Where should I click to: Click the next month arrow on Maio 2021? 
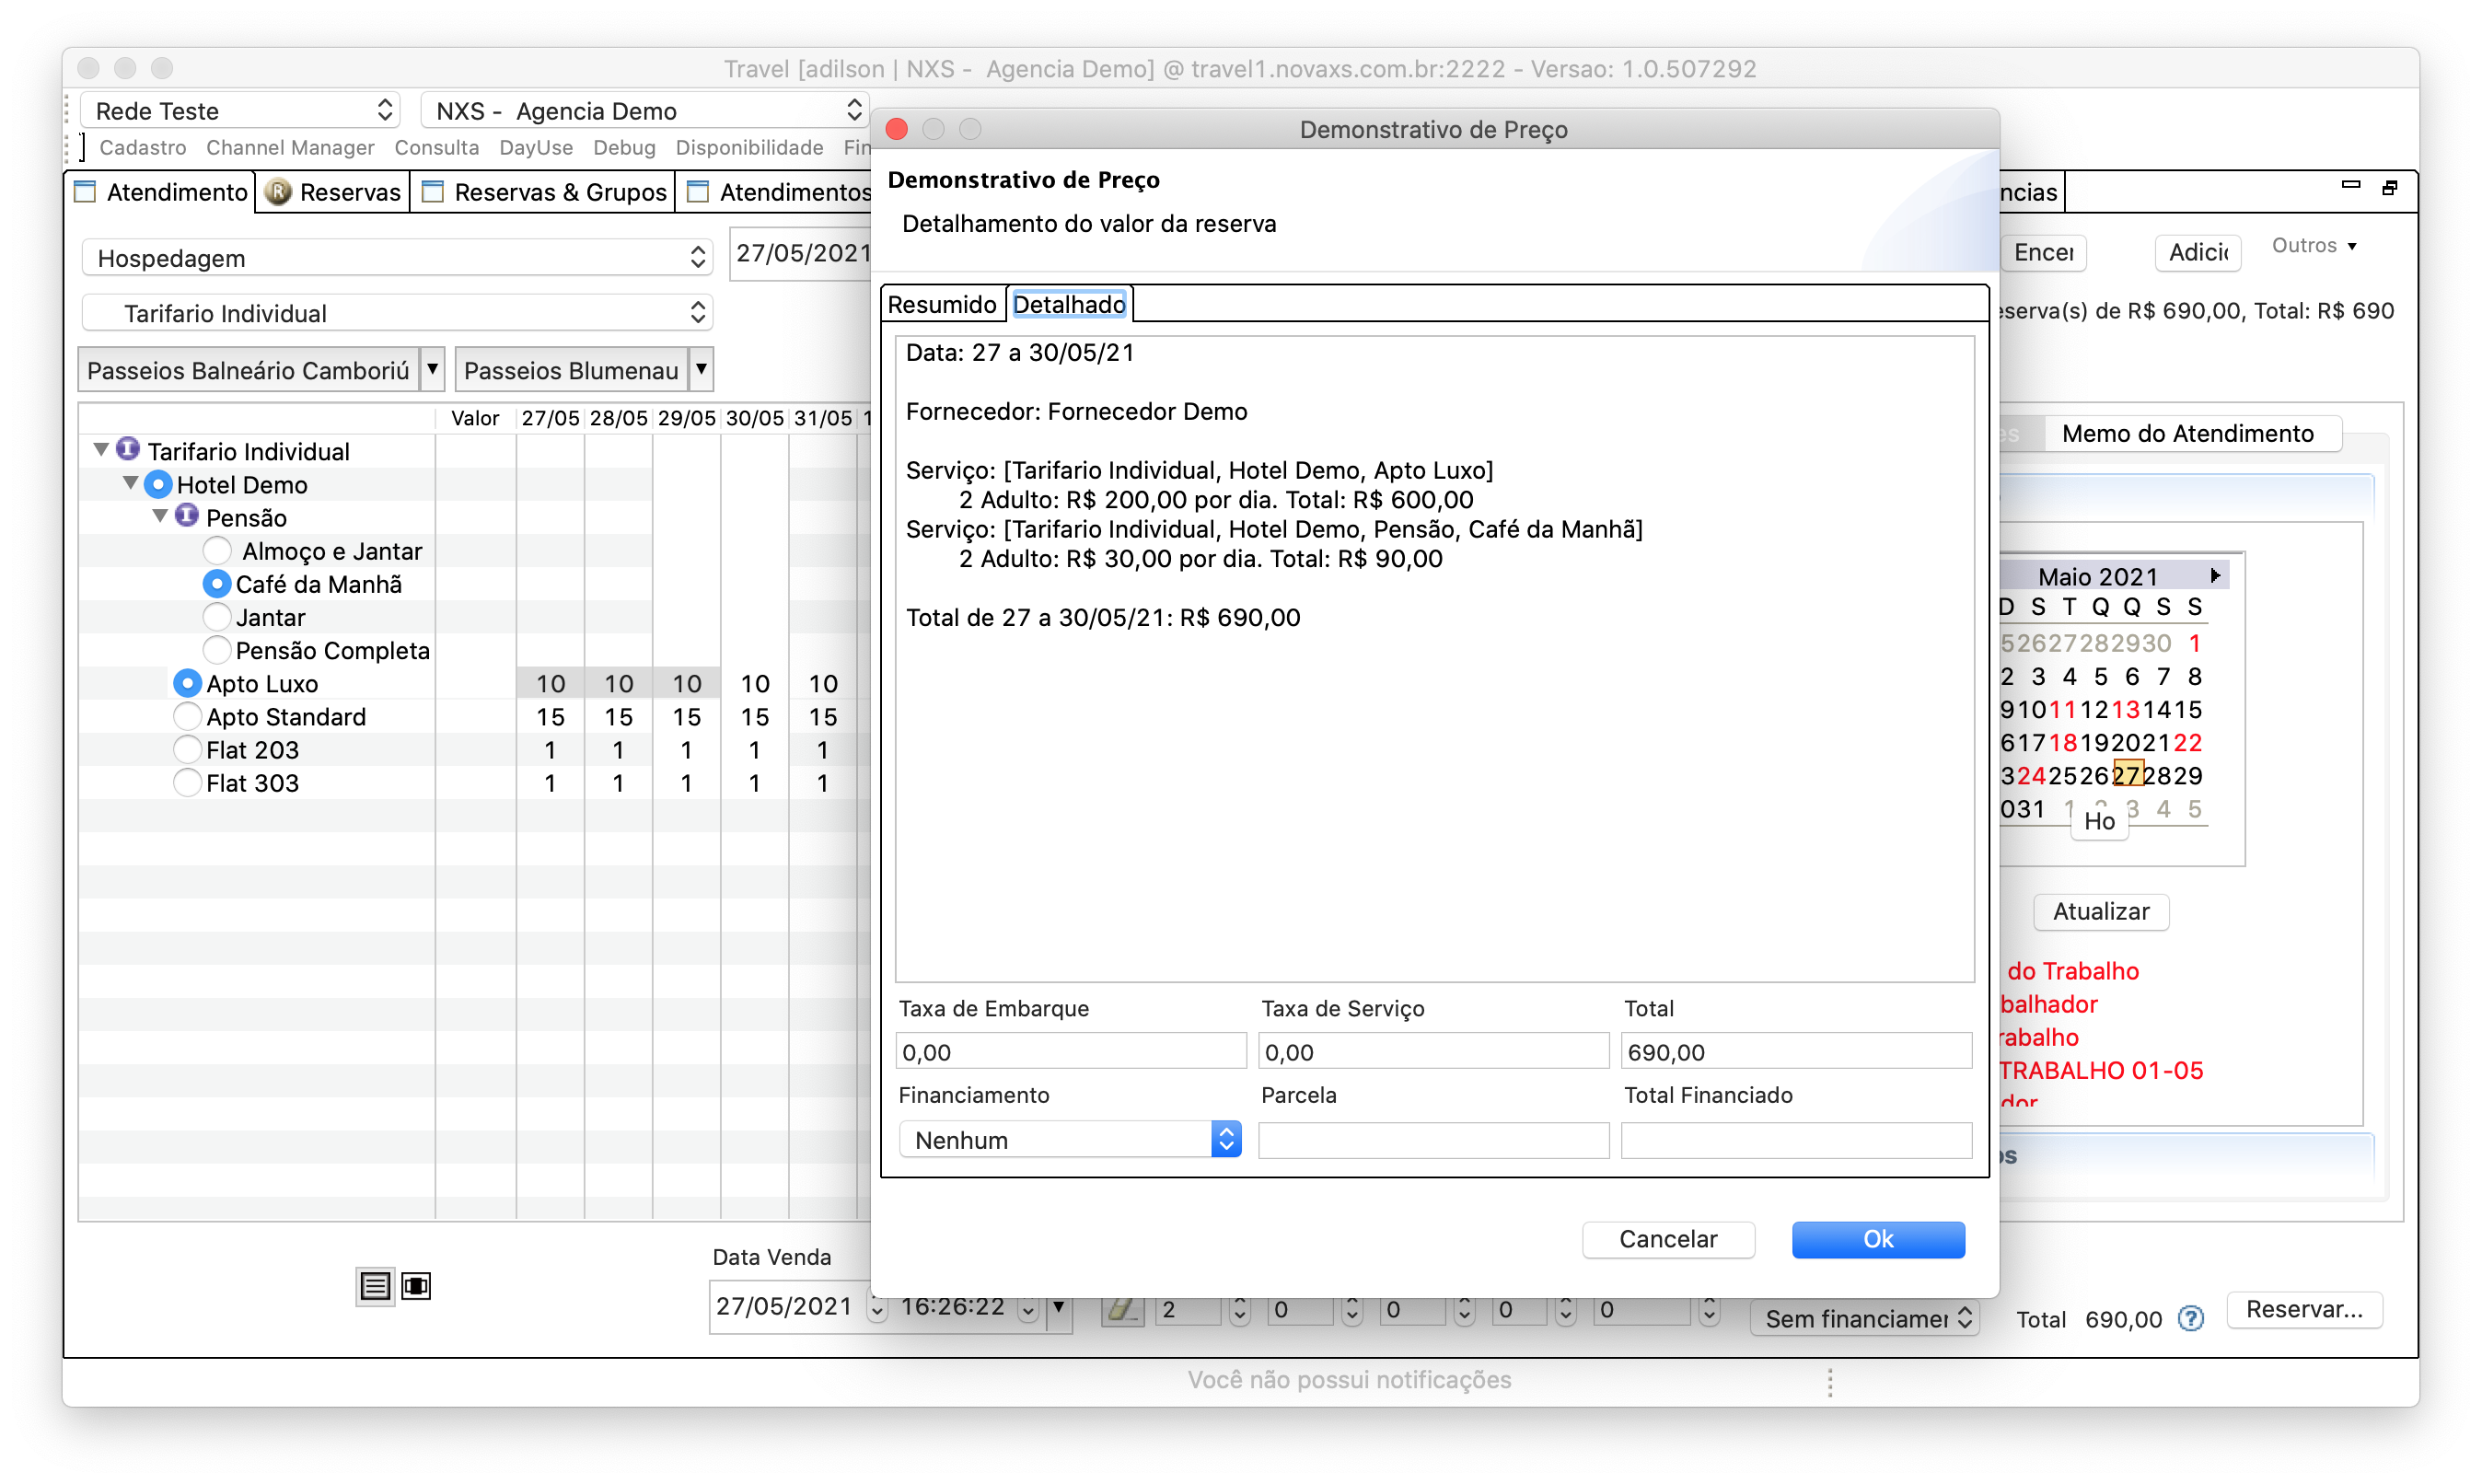coord(2215,576)
